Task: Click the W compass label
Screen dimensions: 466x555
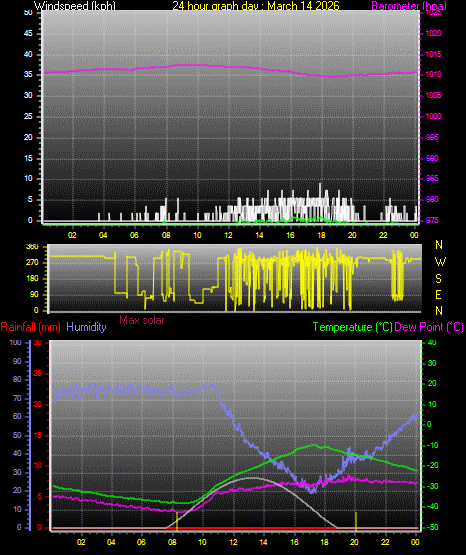Action: coord(440,262)
